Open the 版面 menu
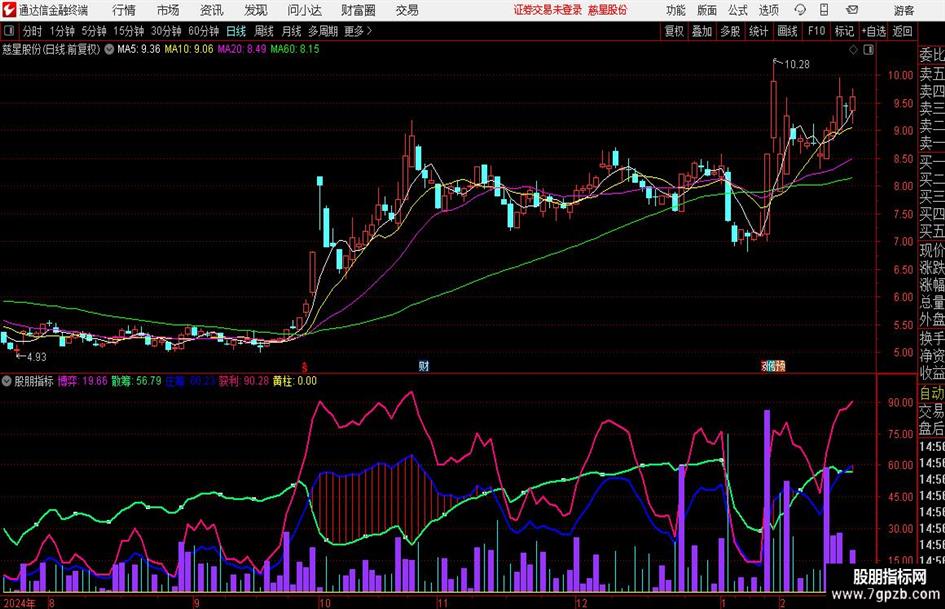The image size is (945, 609). tap(707, 10)
